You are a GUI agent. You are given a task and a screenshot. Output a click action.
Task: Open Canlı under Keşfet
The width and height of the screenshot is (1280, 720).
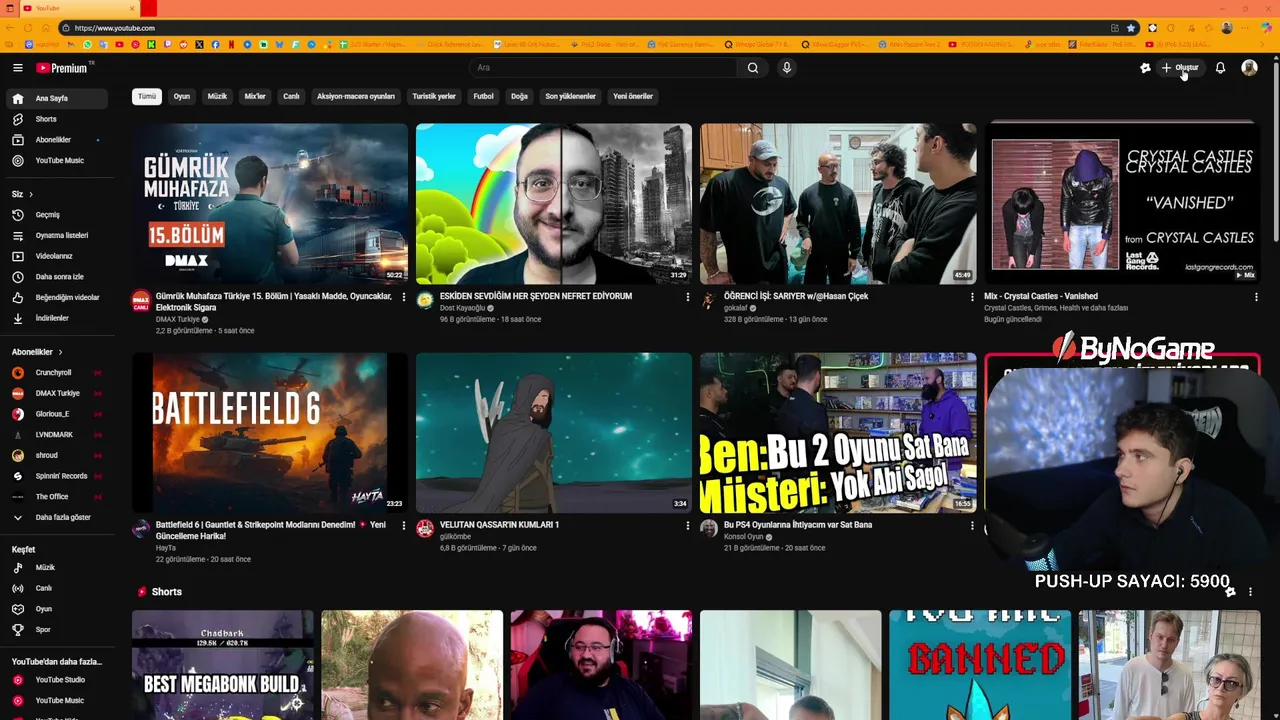coord(57,588)
